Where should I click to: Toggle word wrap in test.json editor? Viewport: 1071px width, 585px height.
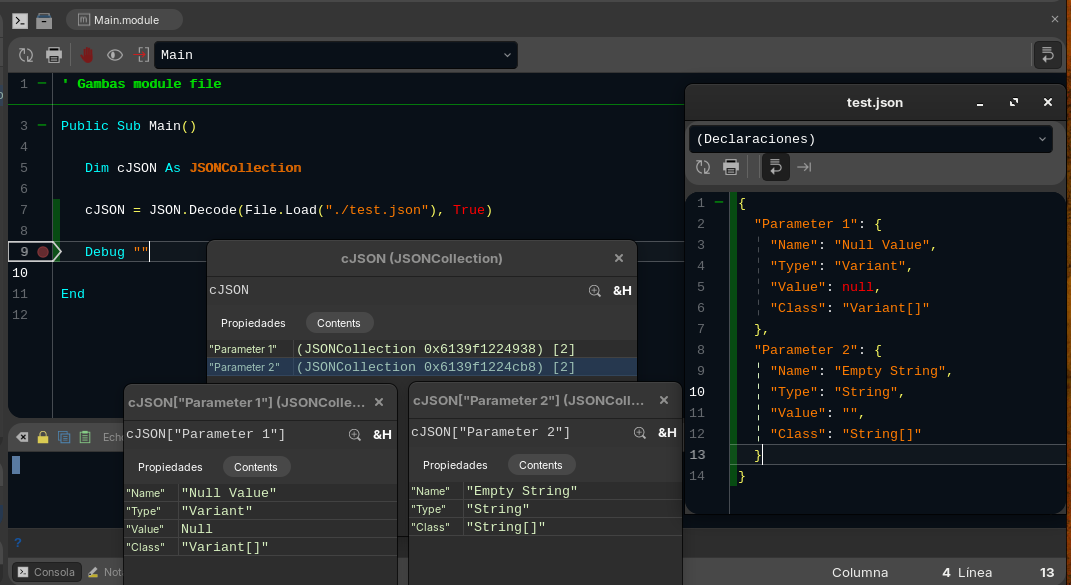(775, 167)
